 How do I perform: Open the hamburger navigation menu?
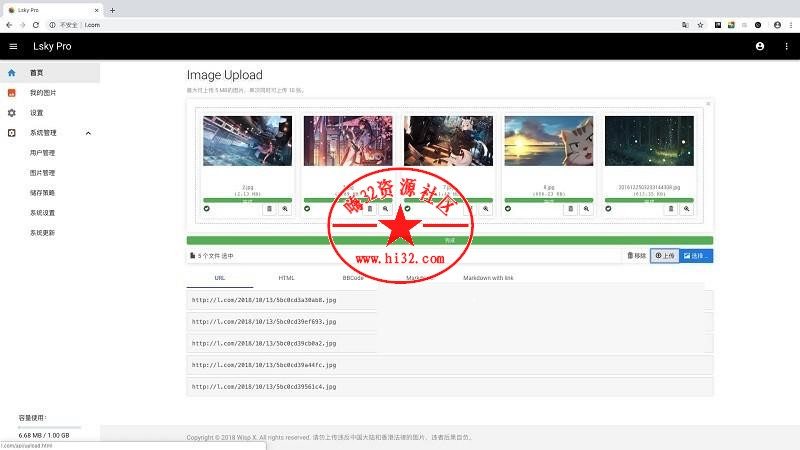click(x=13, y=46)
